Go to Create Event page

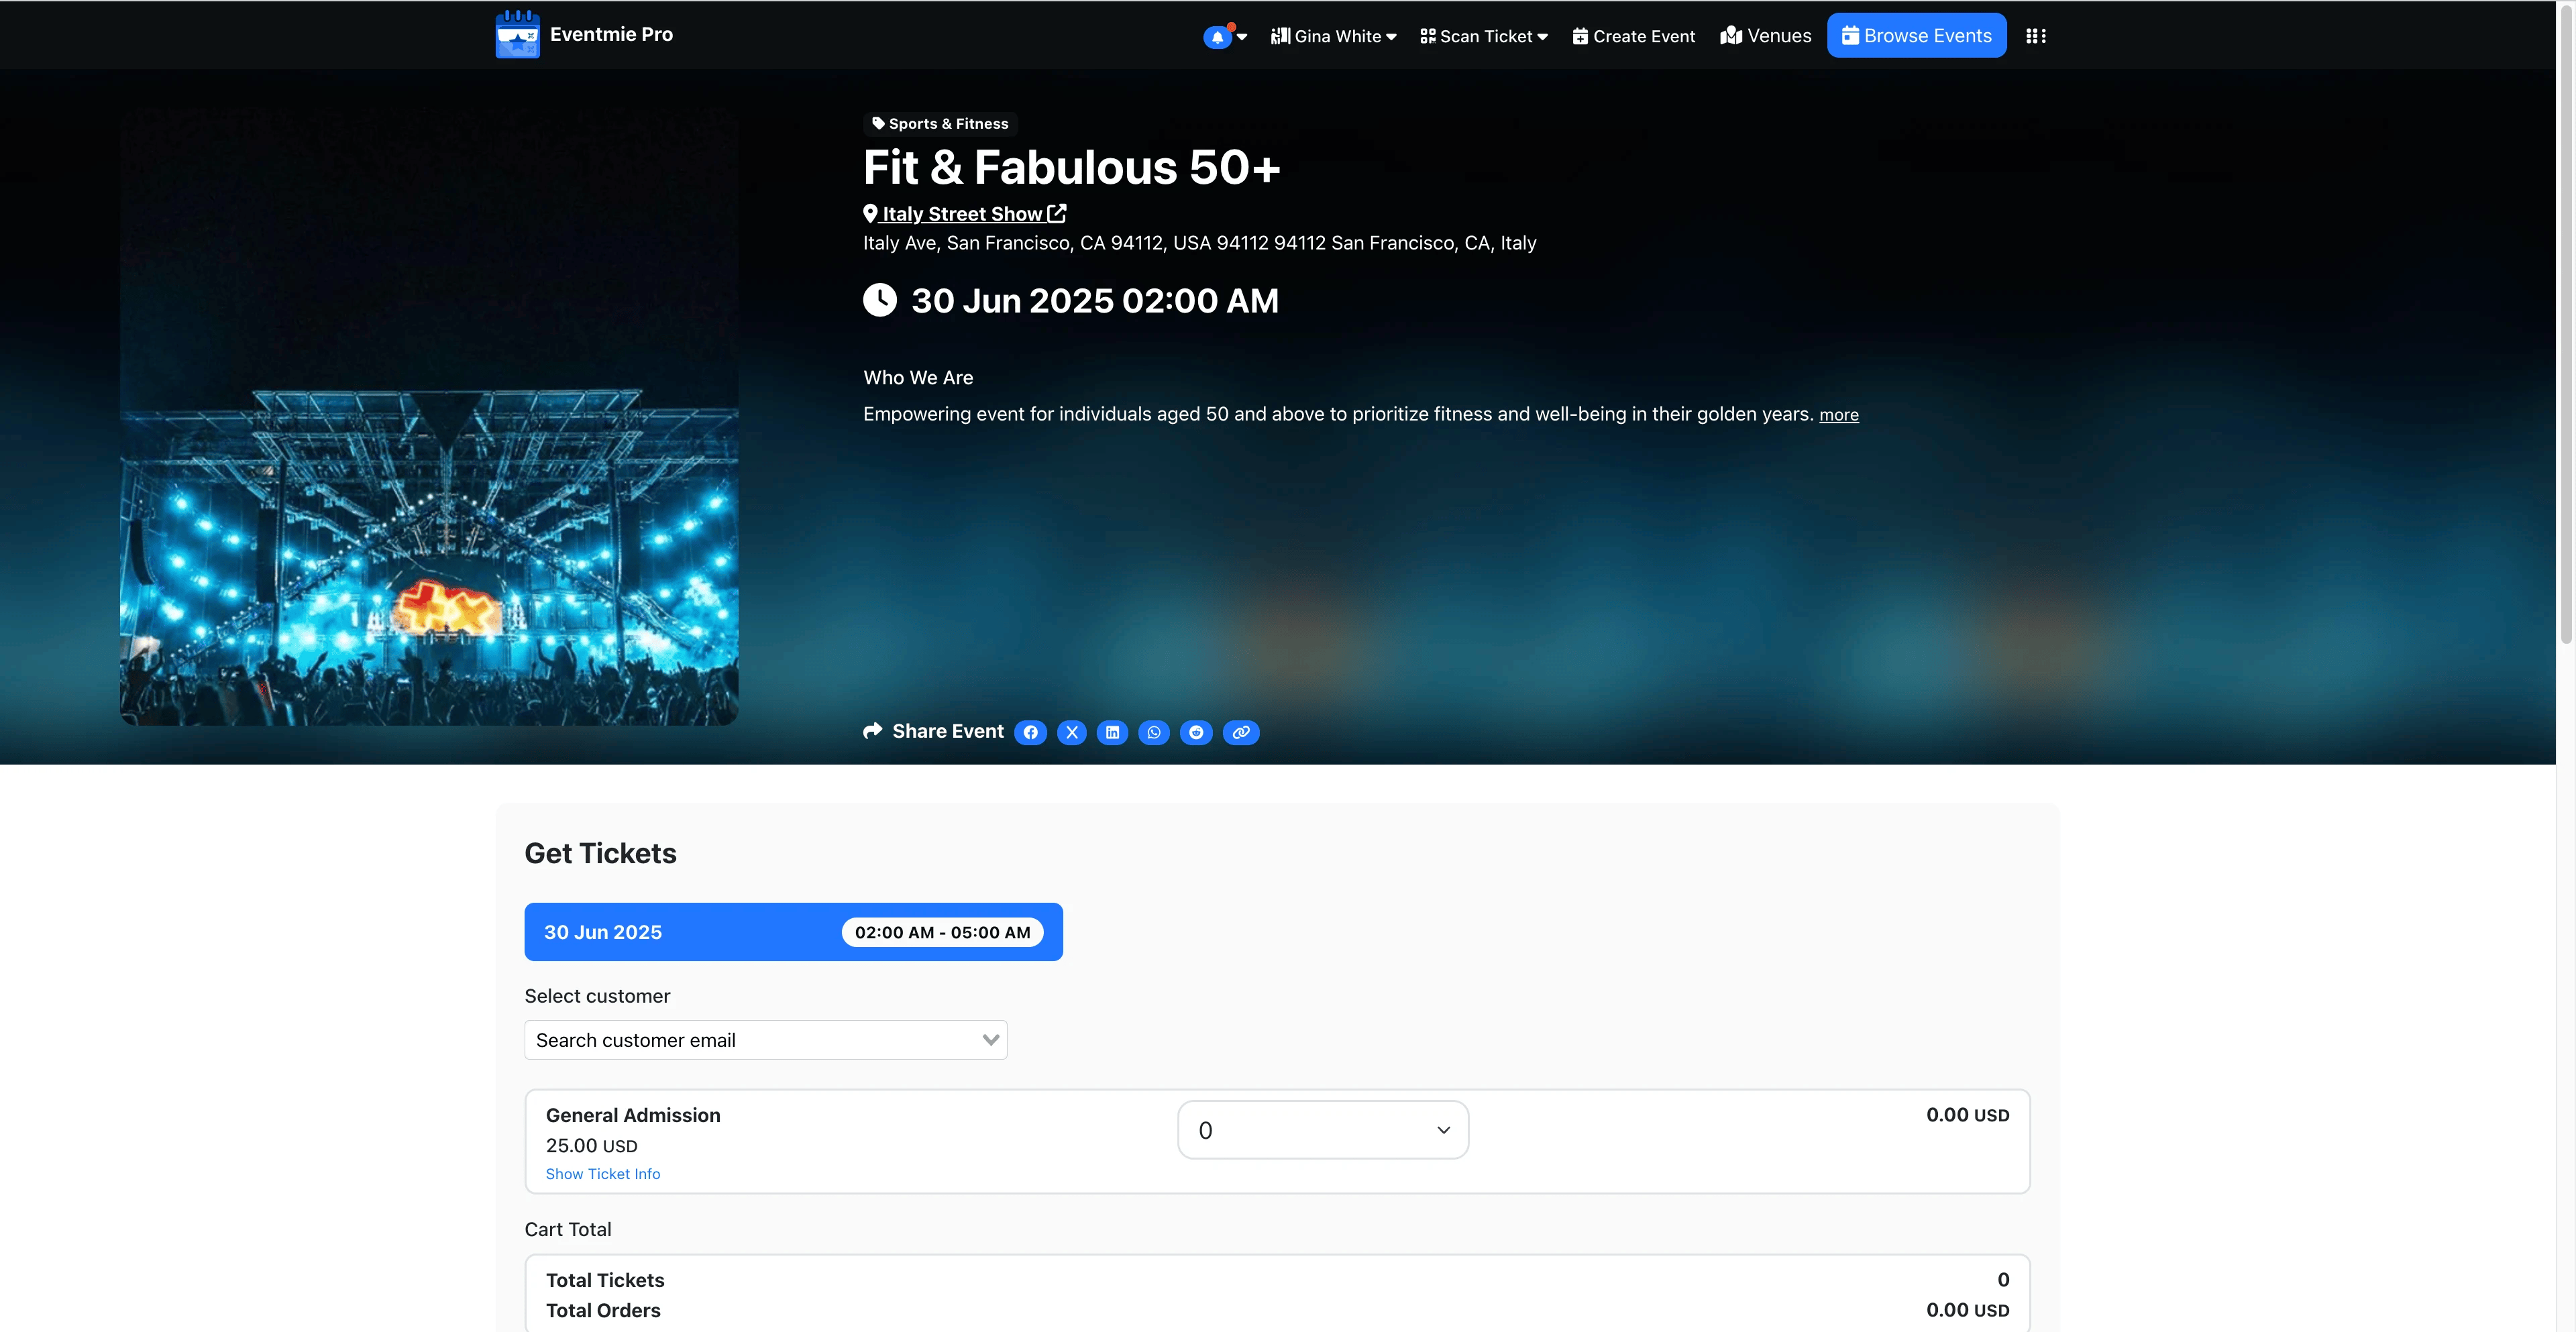click(x=1634, y=37)
